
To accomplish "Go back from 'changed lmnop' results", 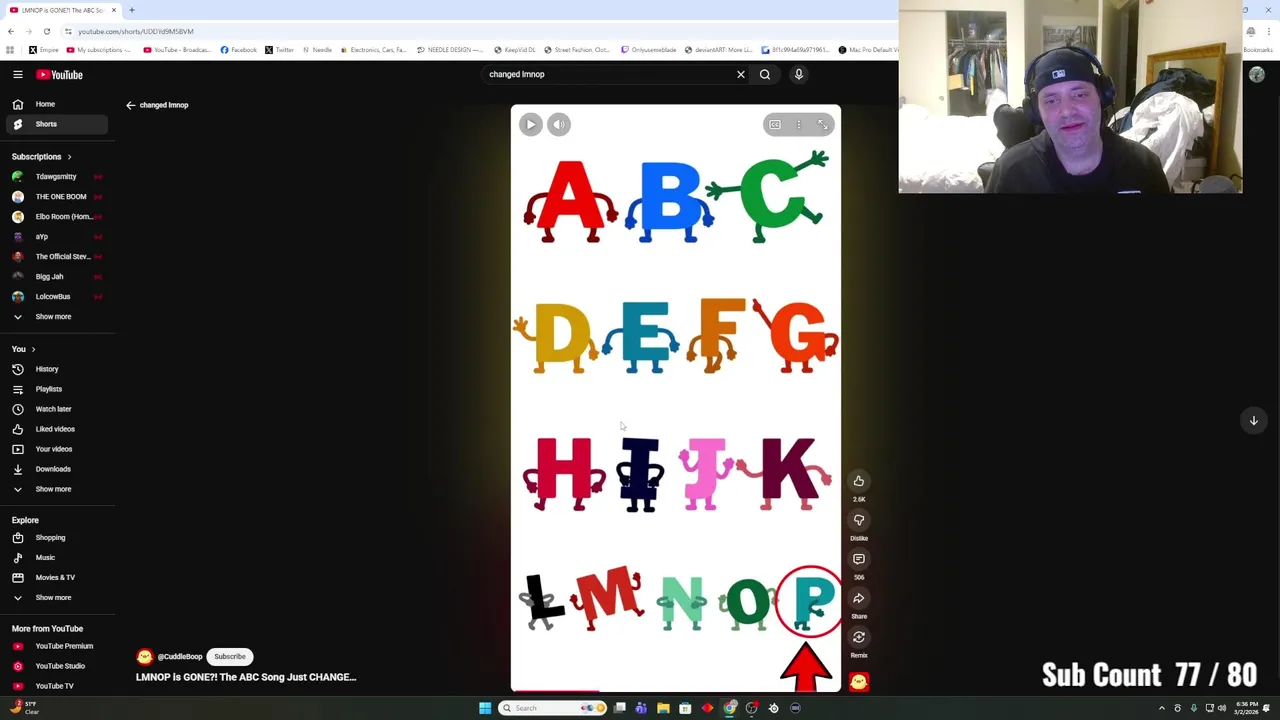I will point(130,105).
